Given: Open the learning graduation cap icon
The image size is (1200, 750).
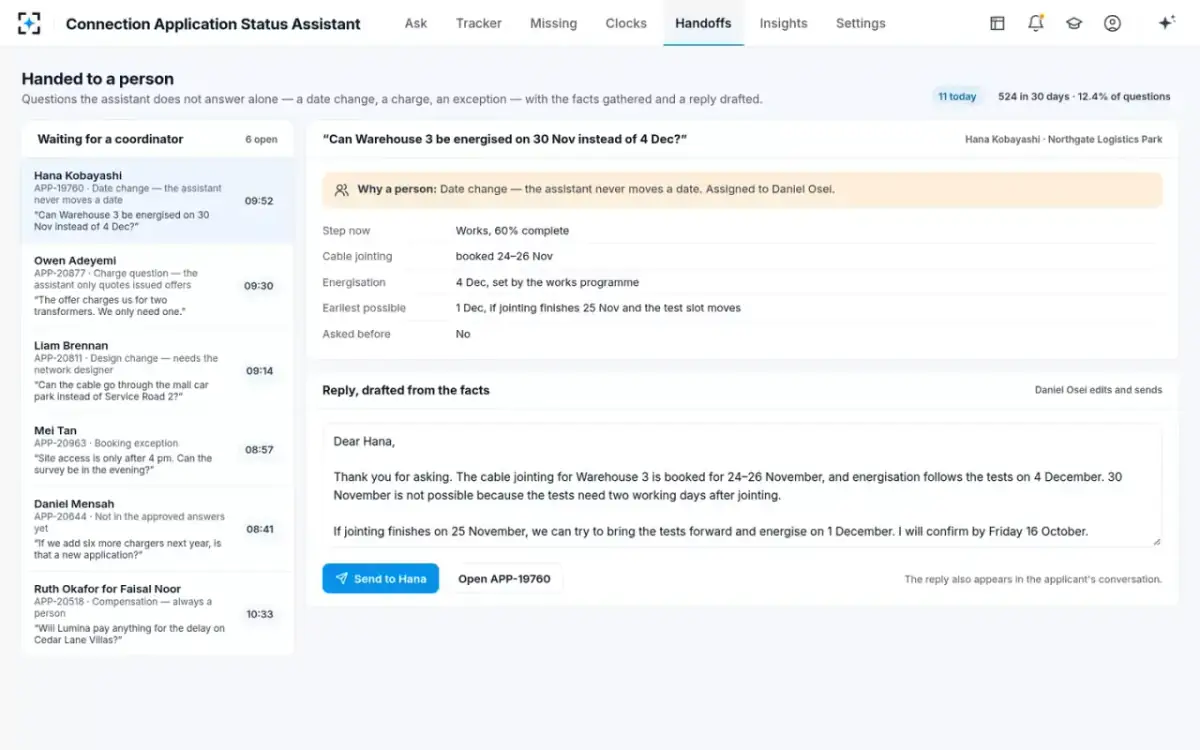Looking at the screenshot, I should [1074, 23].
